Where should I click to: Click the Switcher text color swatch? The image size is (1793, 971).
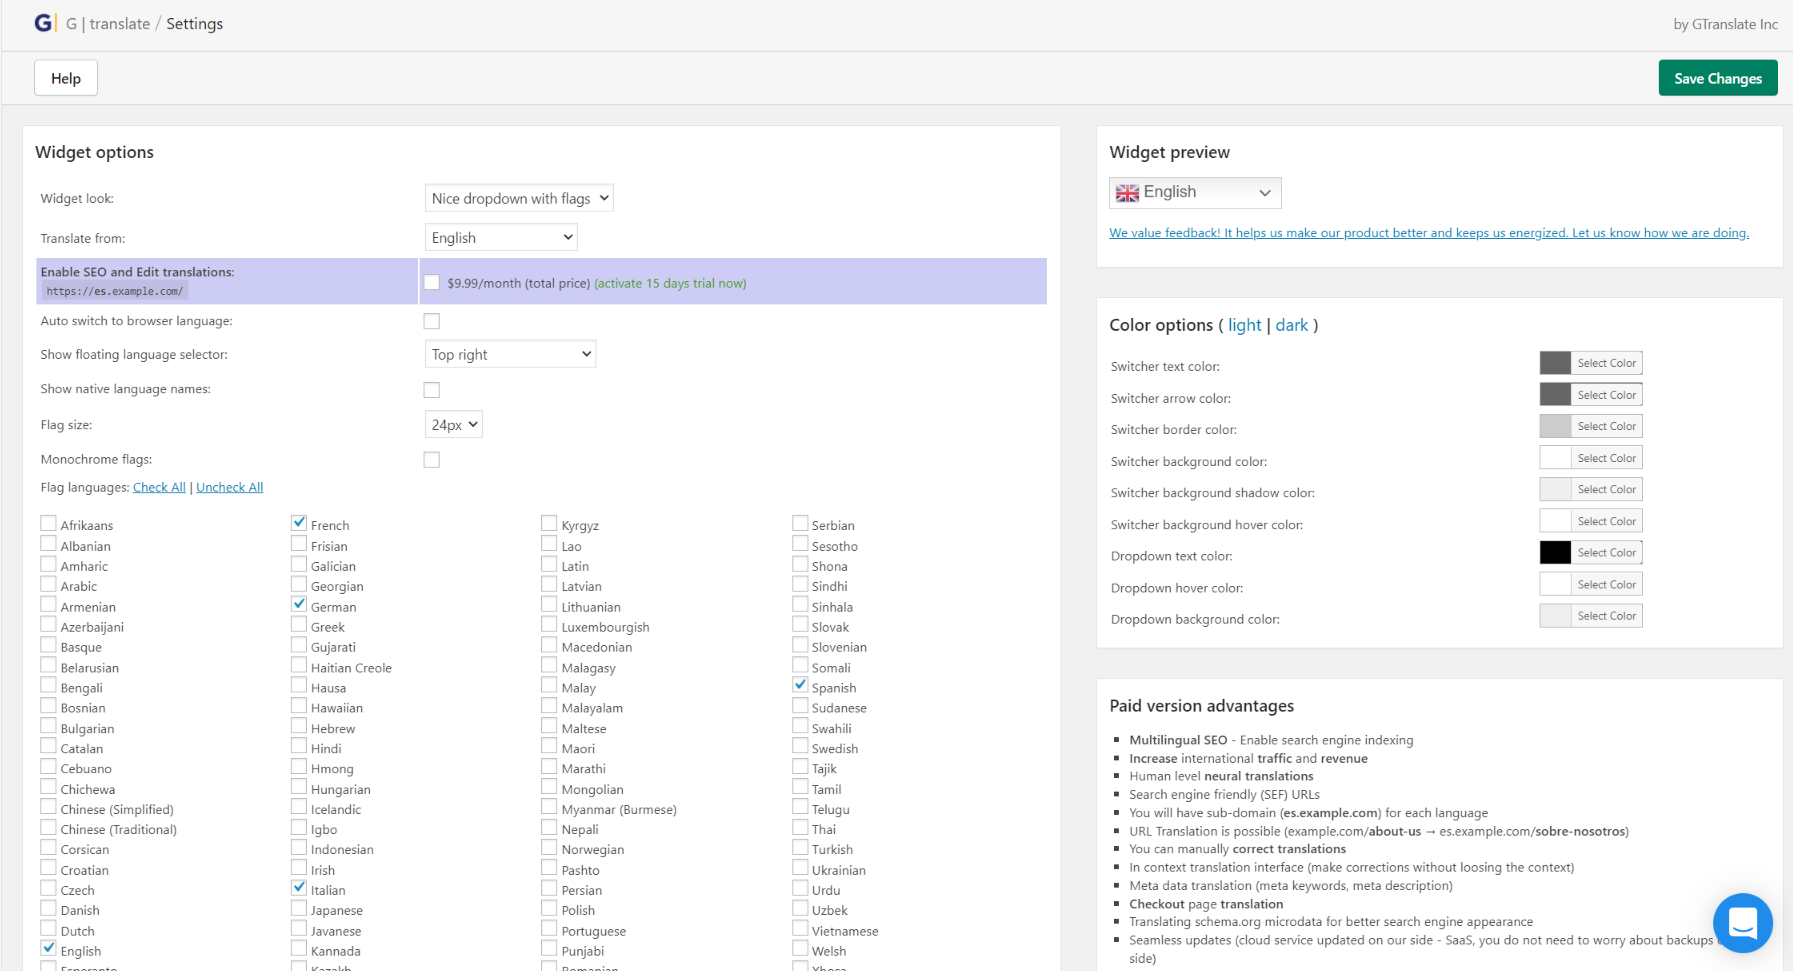(x=1555, y=363)
